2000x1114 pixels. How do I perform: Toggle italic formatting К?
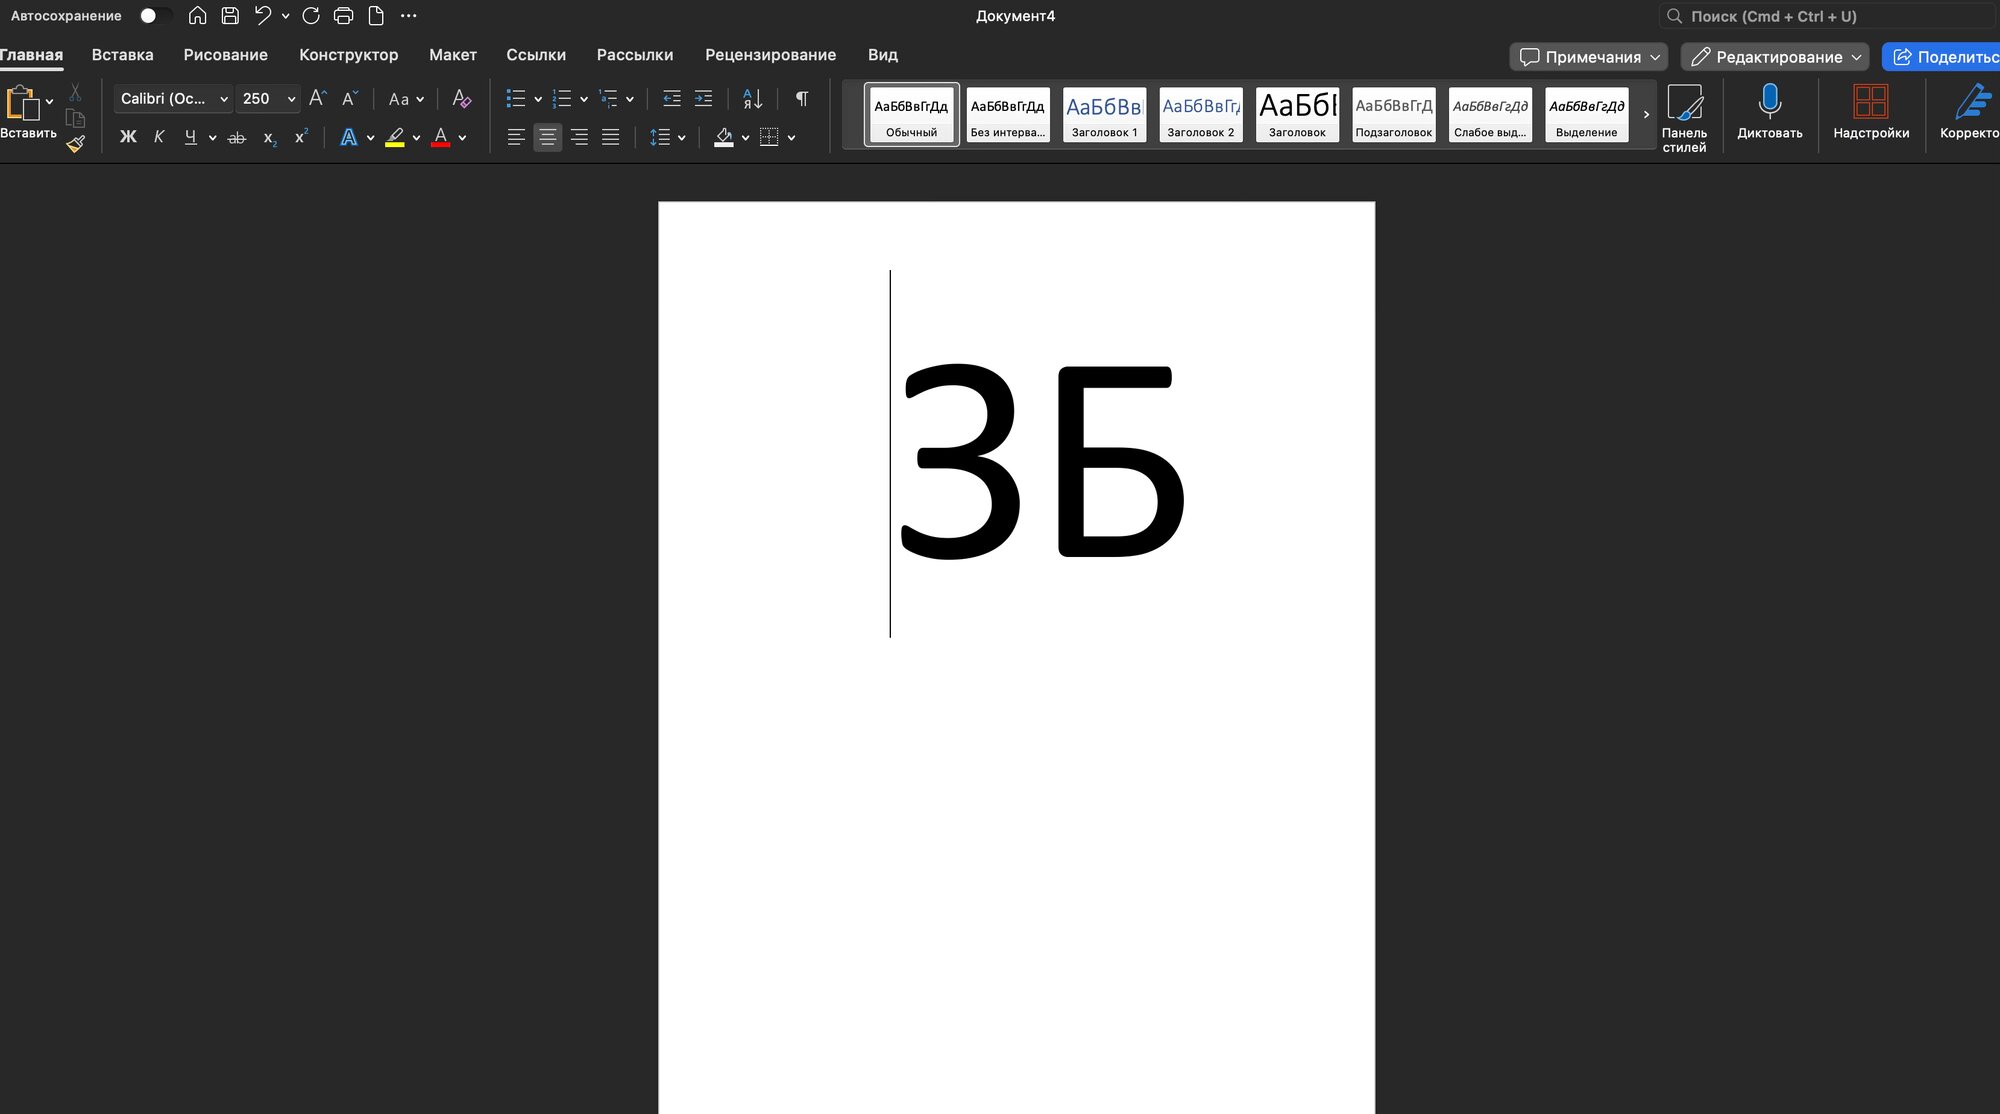click(x=159, y=137)
